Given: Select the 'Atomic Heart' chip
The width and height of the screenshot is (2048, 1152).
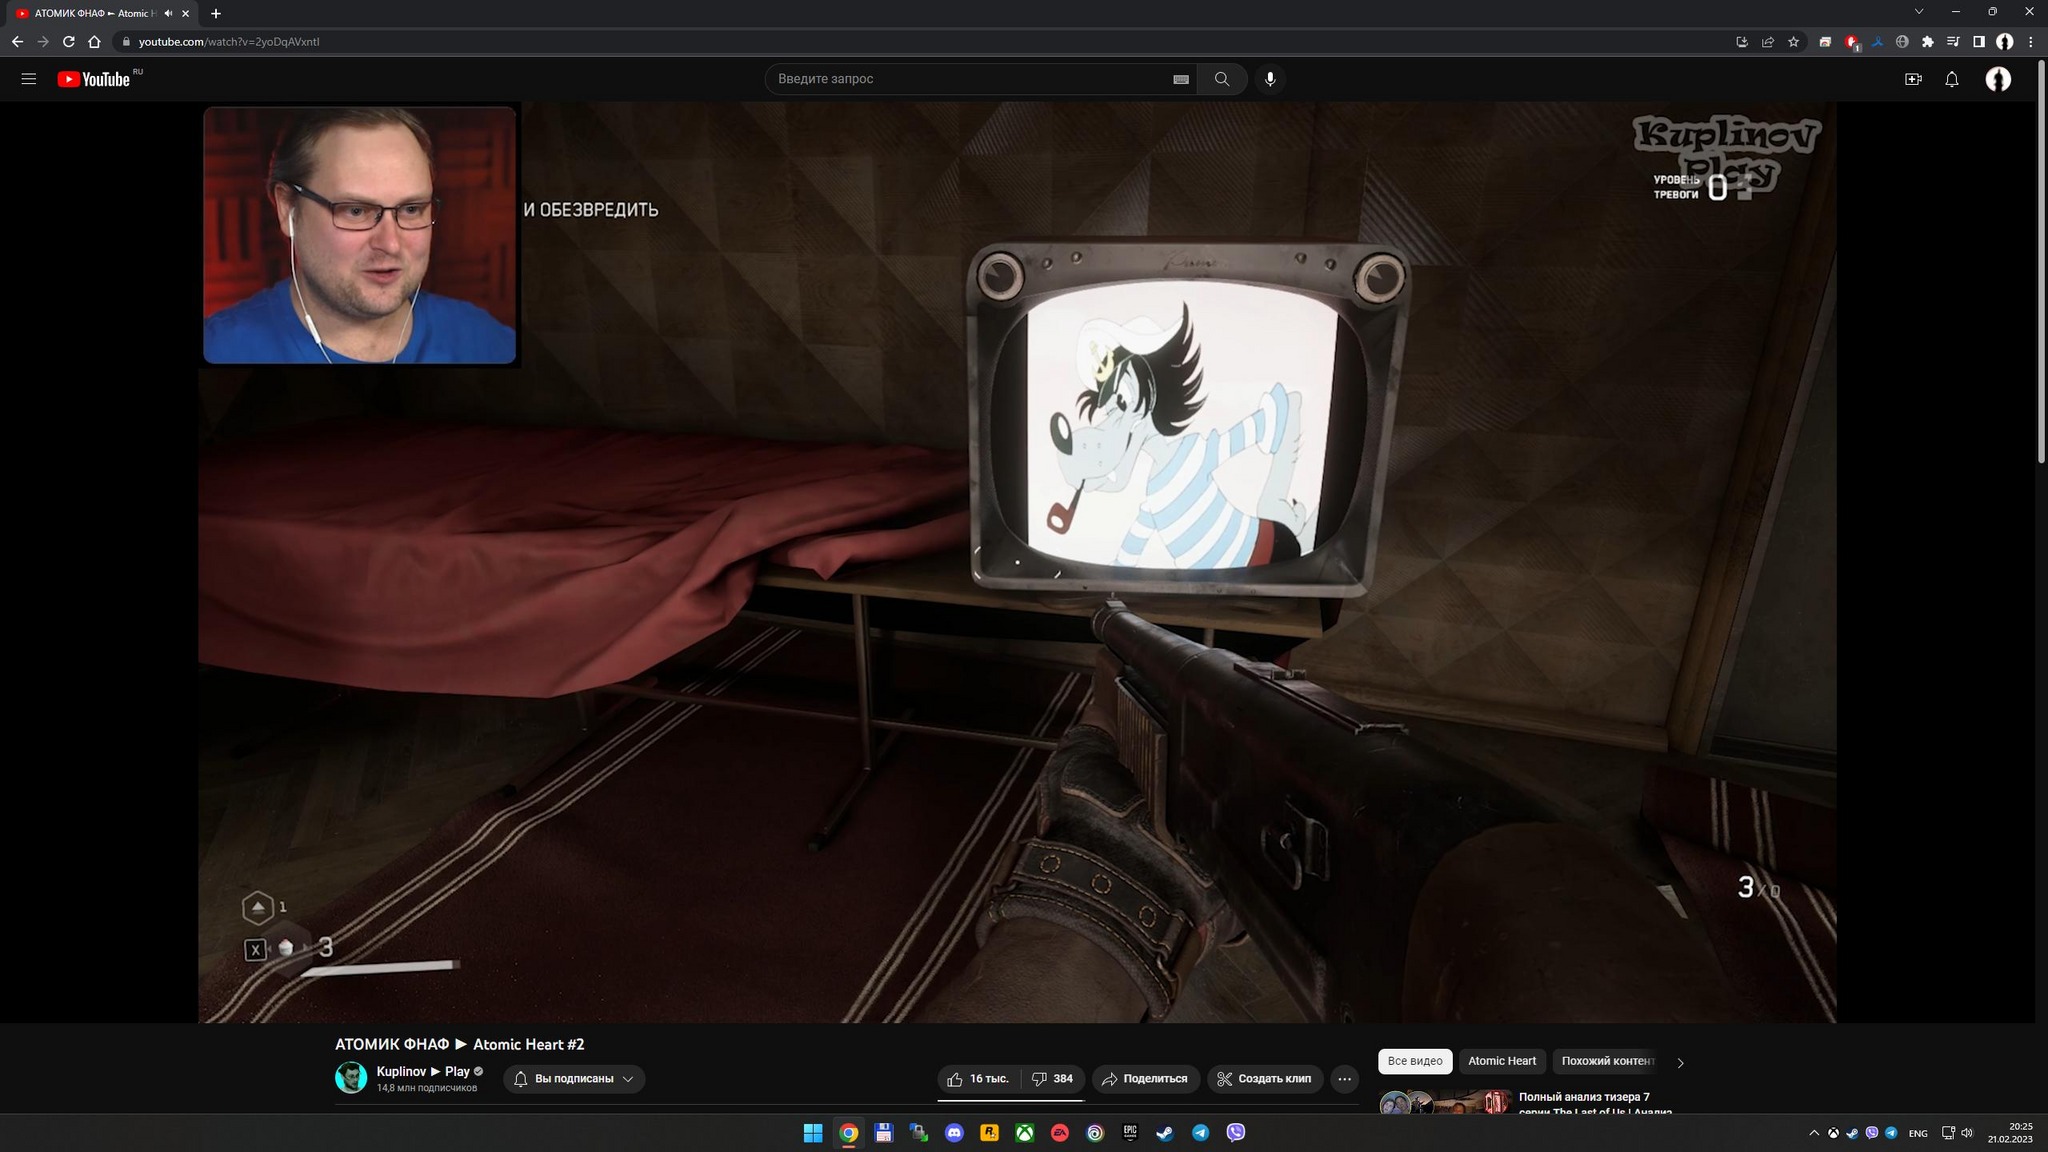Looking at the screenshot, I should point(1502,1061).
